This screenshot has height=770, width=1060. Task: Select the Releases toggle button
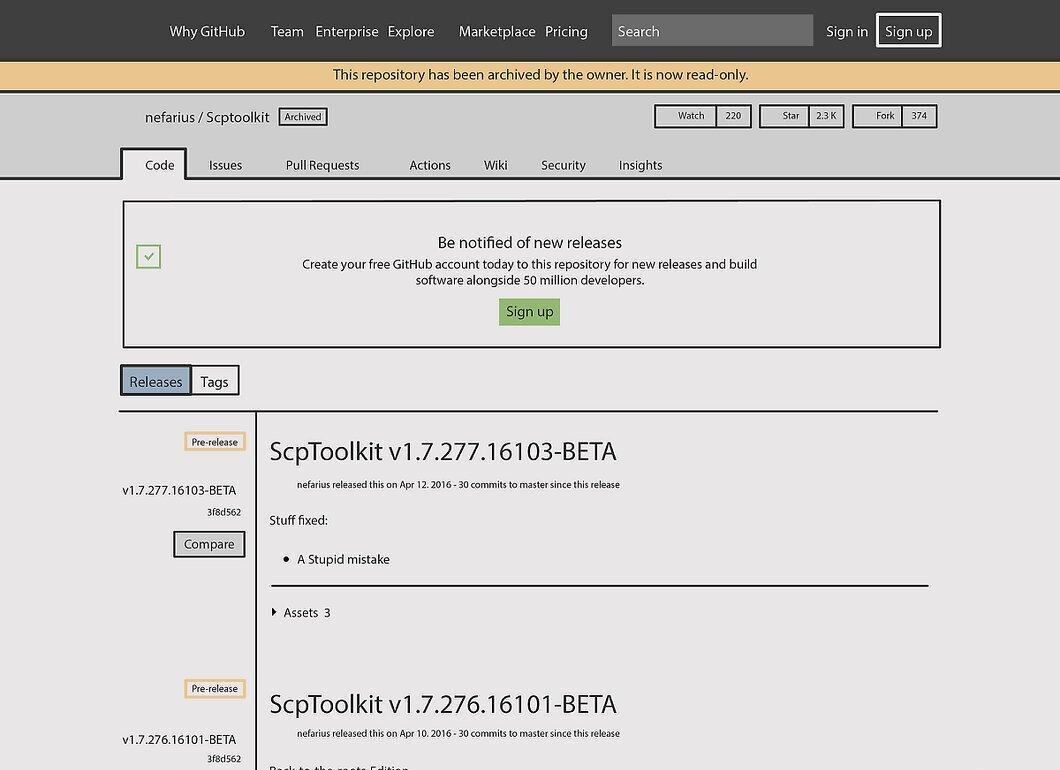[x=155, y=381]
